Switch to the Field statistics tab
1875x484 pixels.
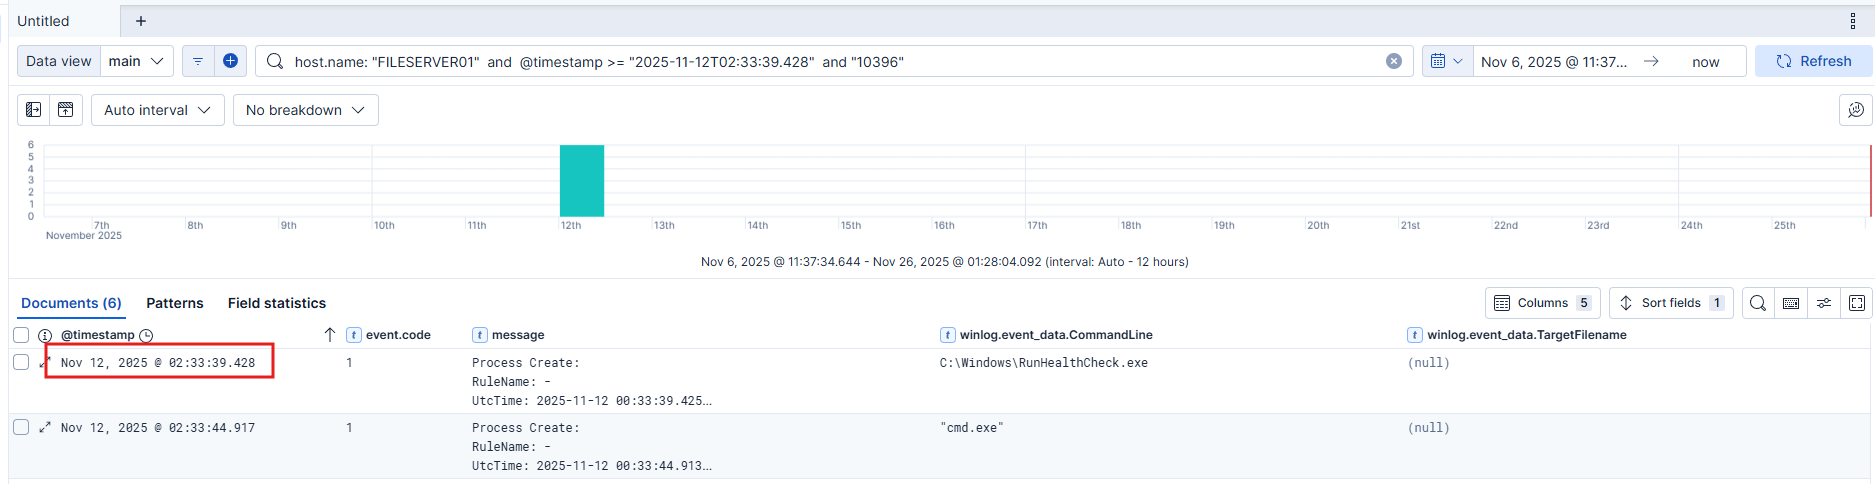click(277, 303)
